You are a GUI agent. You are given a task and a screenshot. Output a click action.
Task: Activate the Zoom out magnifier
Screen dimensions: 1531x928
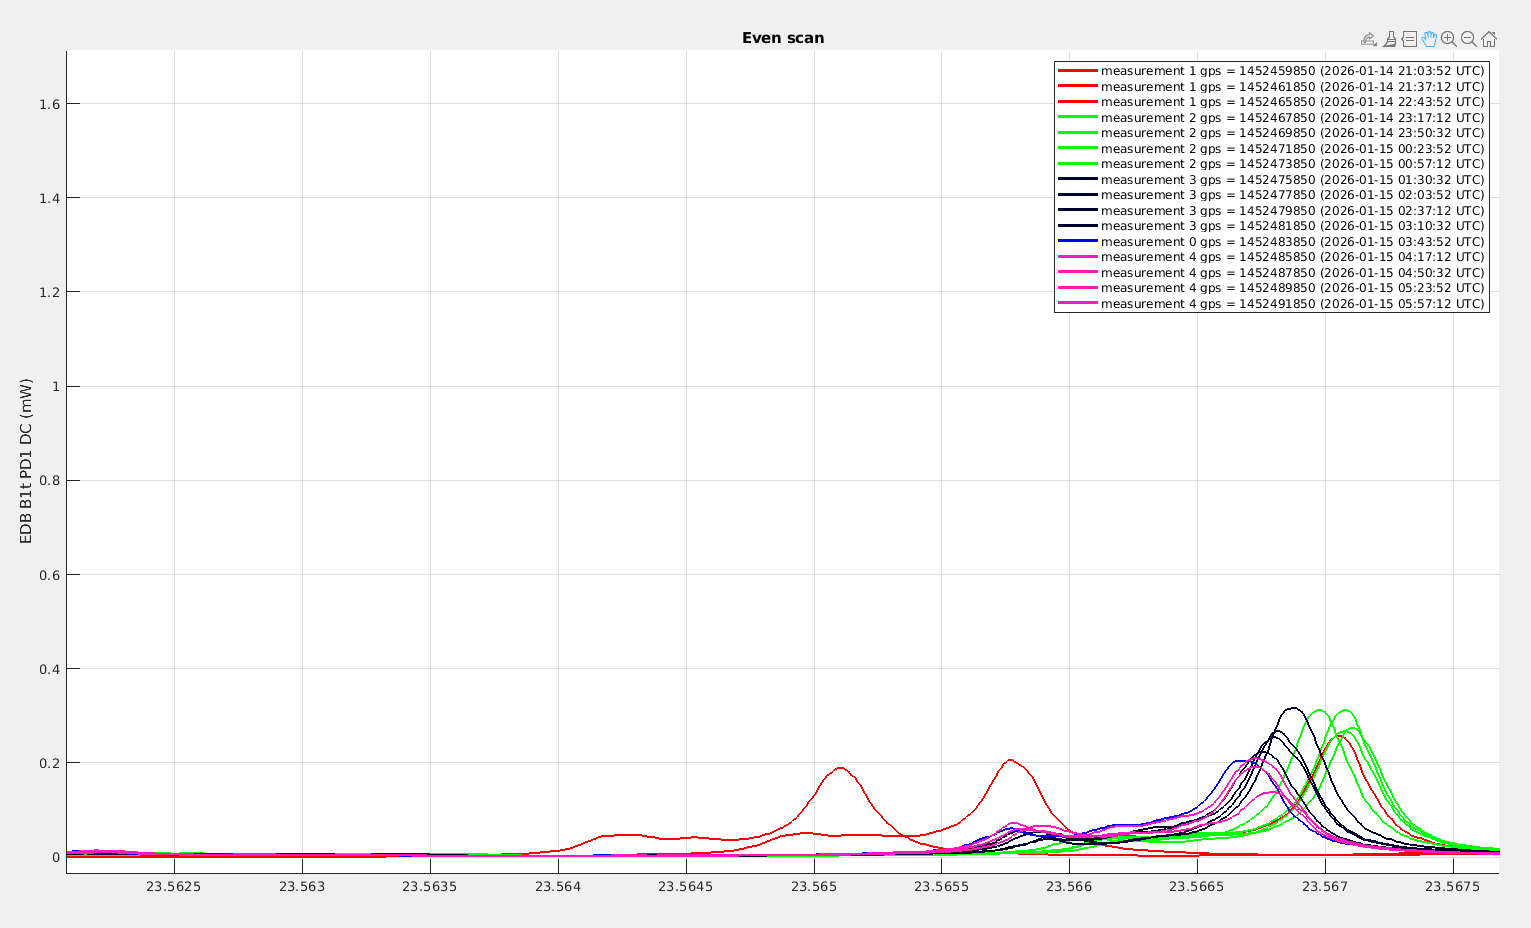point(1469,39)
